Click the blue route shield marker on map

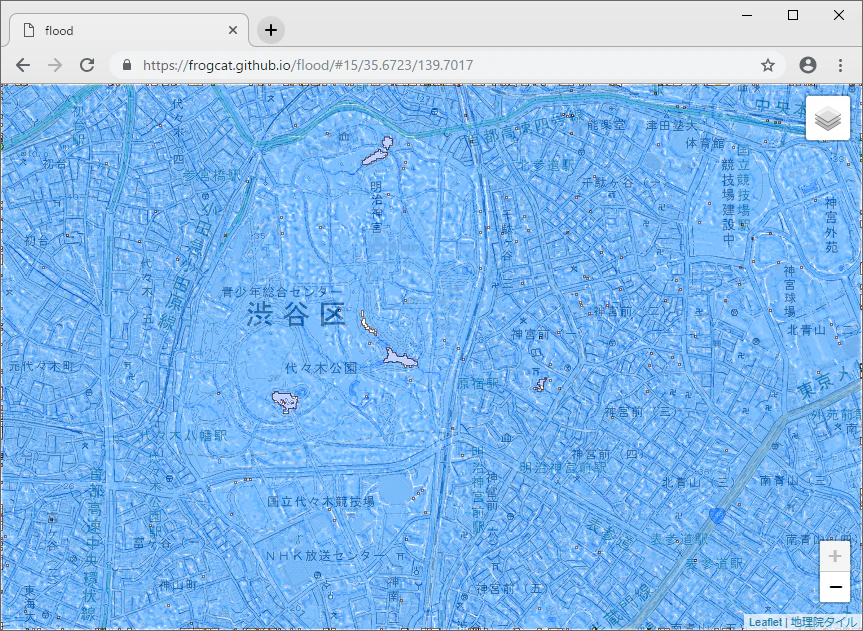tap(716, 516)
